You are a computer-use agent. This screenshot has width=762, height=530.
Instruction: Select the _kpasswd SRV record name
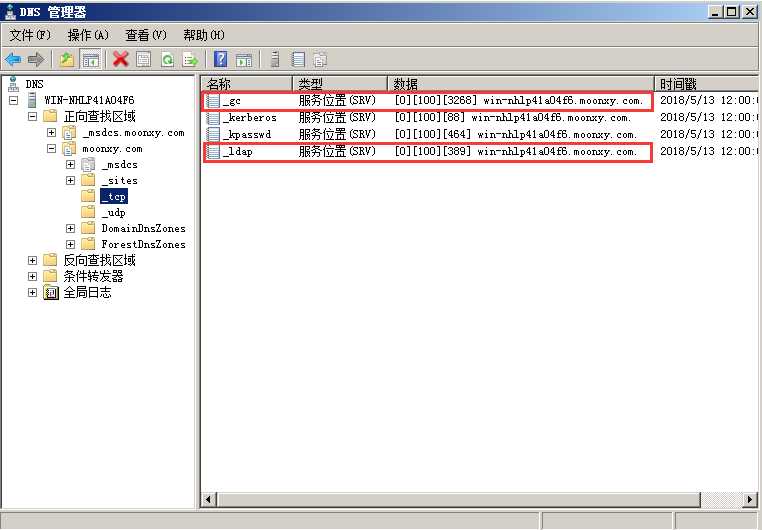tap(247, 135)
